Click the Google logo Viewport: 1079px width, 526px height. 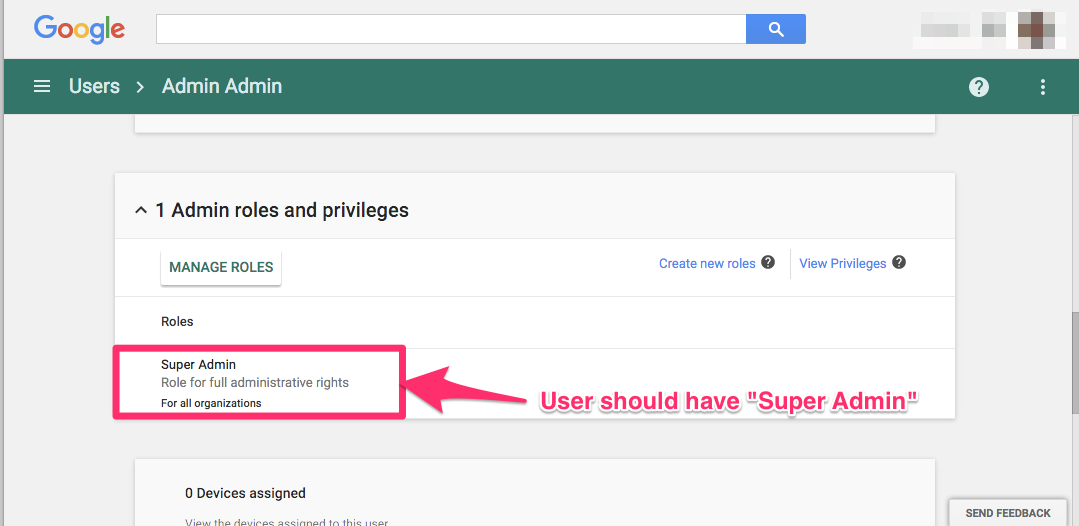coord(79,29)
